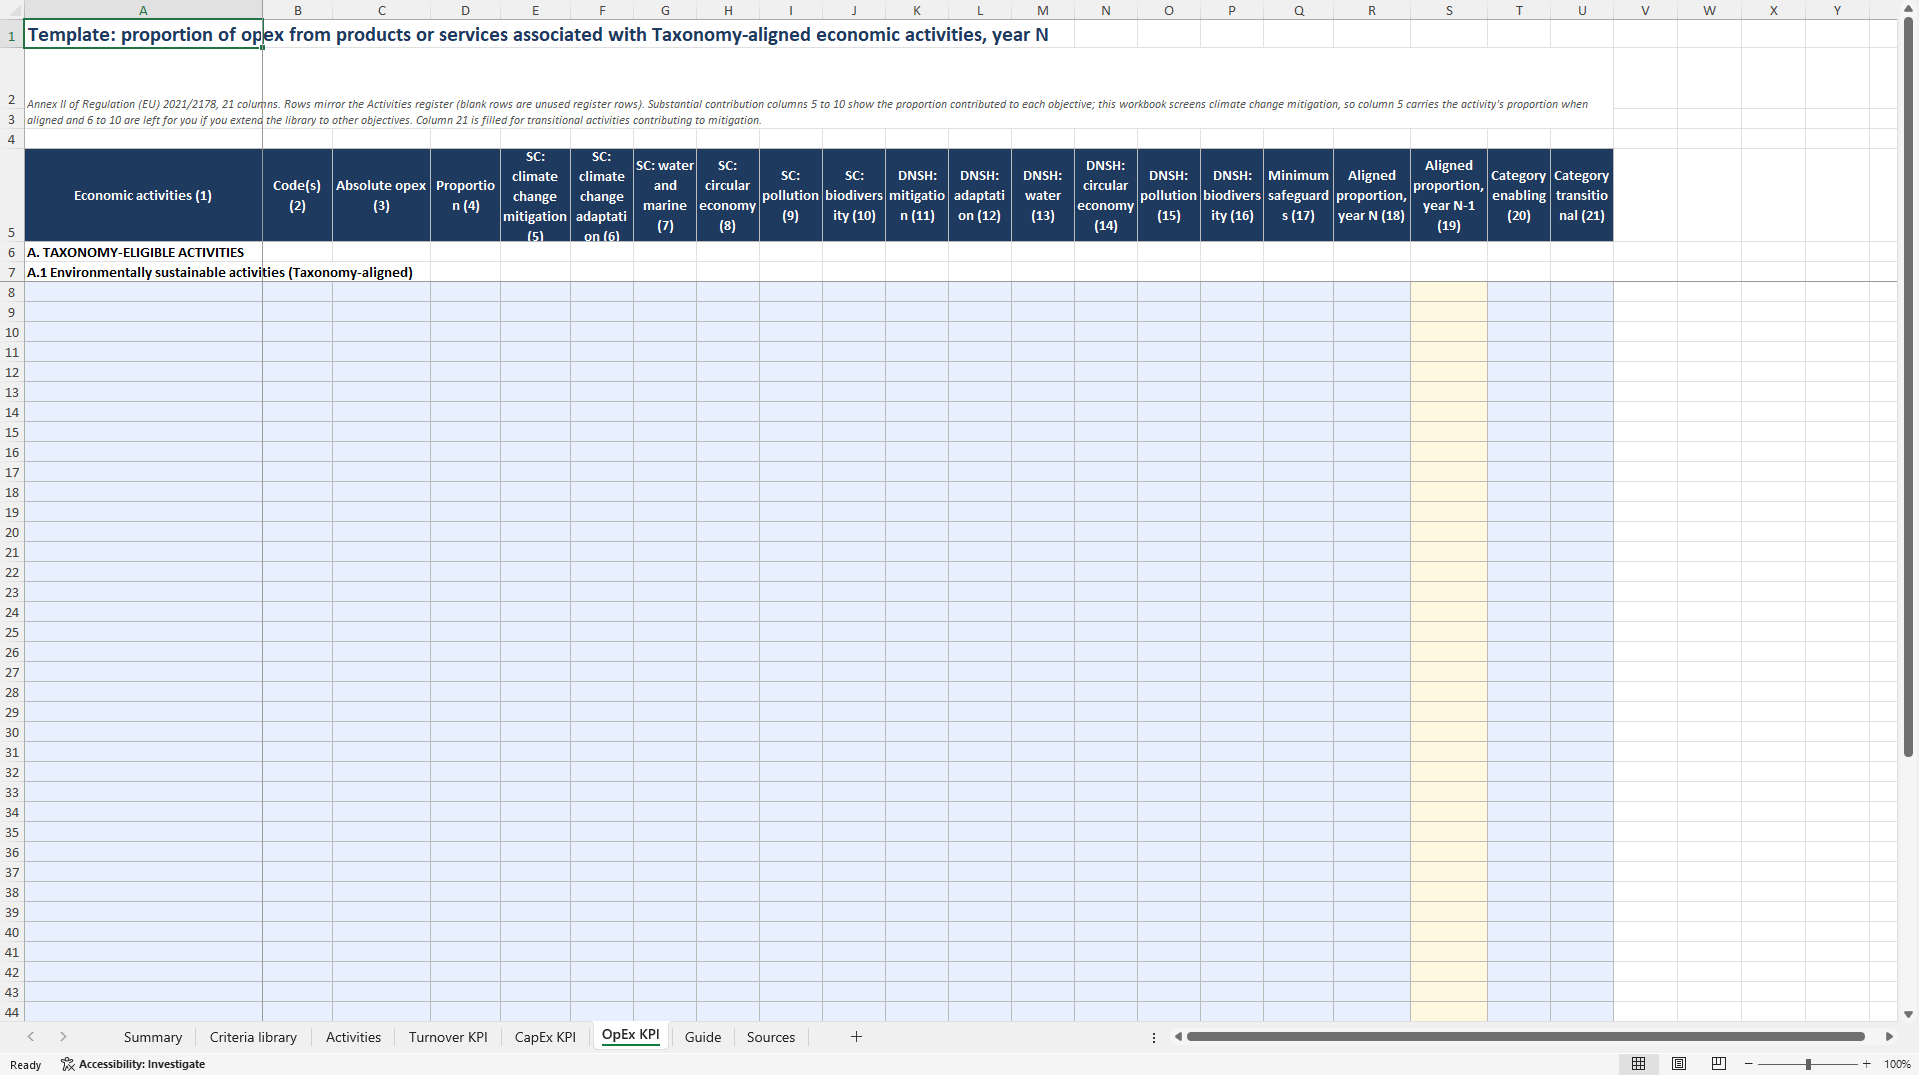Open the Guide sheet tab
1919x1075 pixels.
[x=703, y=1037]
